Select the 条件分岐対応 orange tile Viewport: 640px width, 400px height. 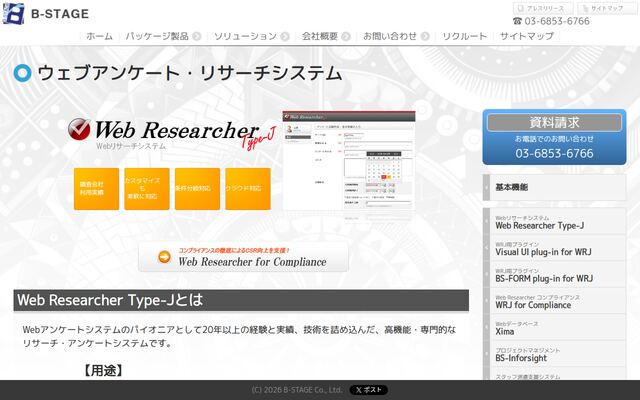(x=198, y=189)
